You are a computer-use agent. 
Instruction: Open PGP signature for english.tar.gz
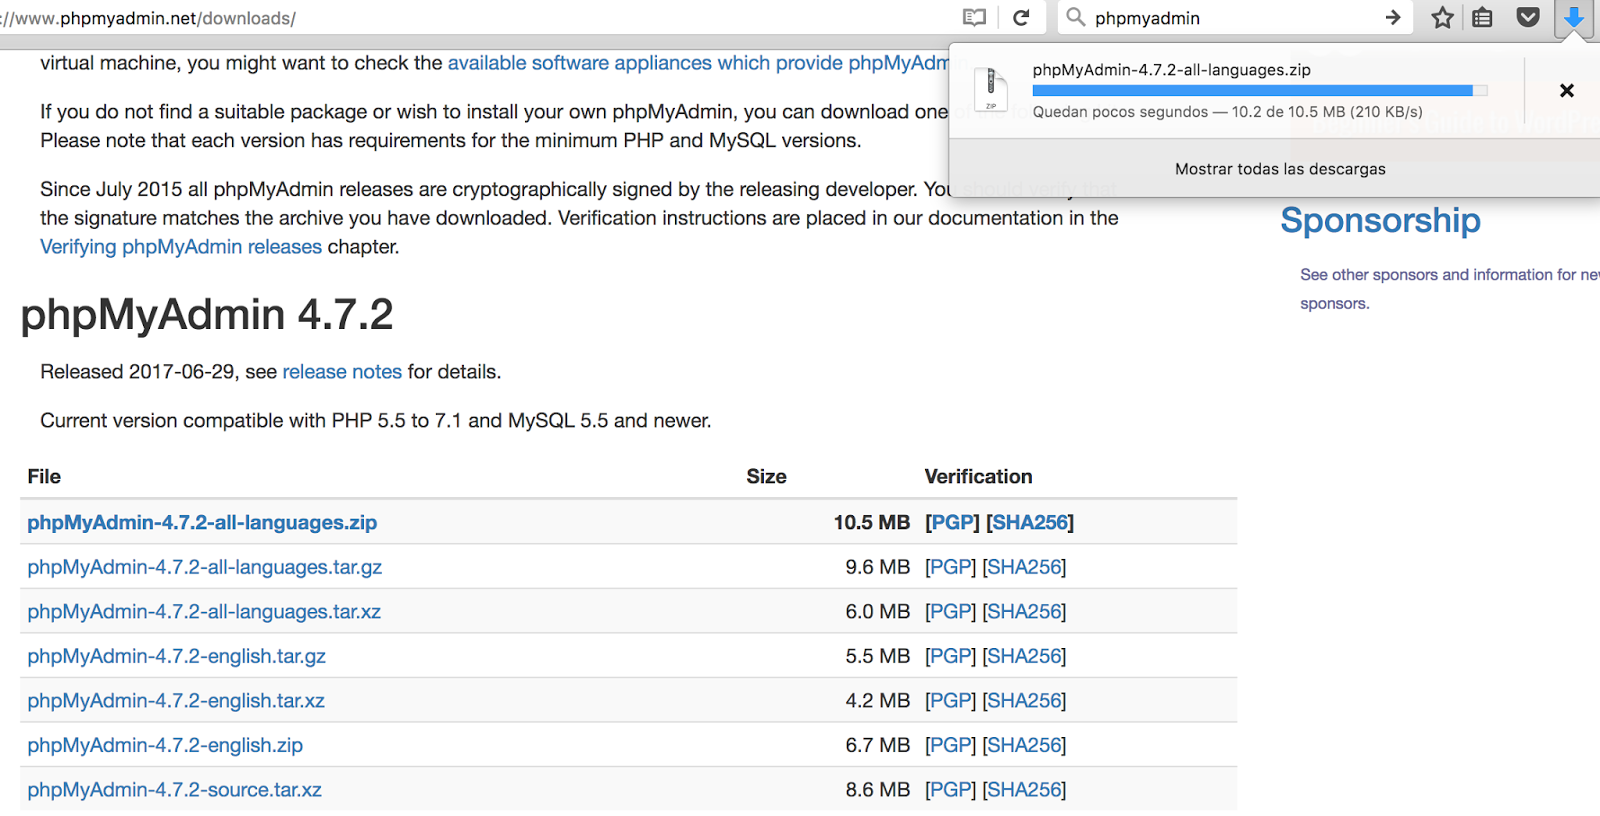coord(950,656)
